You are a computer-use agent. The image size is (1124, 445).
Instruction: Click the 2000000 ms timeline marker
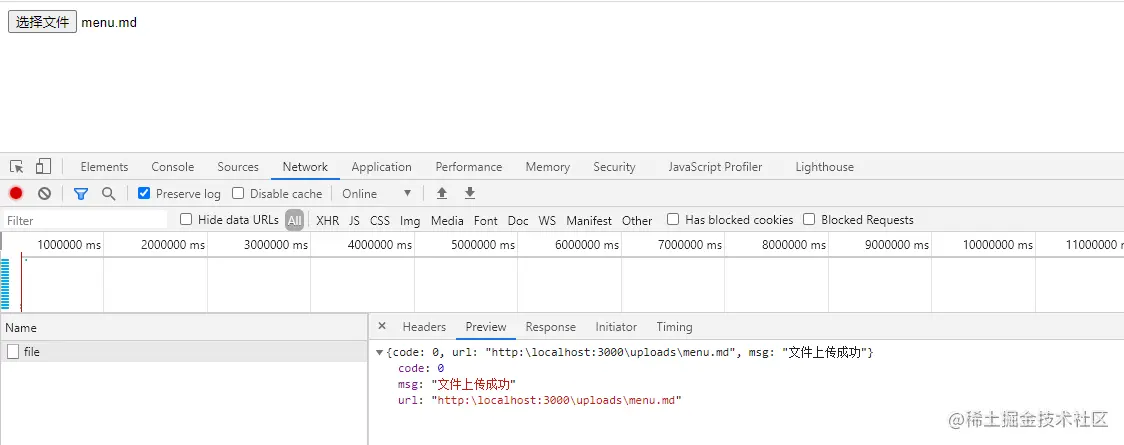click(x=173, y=245)
